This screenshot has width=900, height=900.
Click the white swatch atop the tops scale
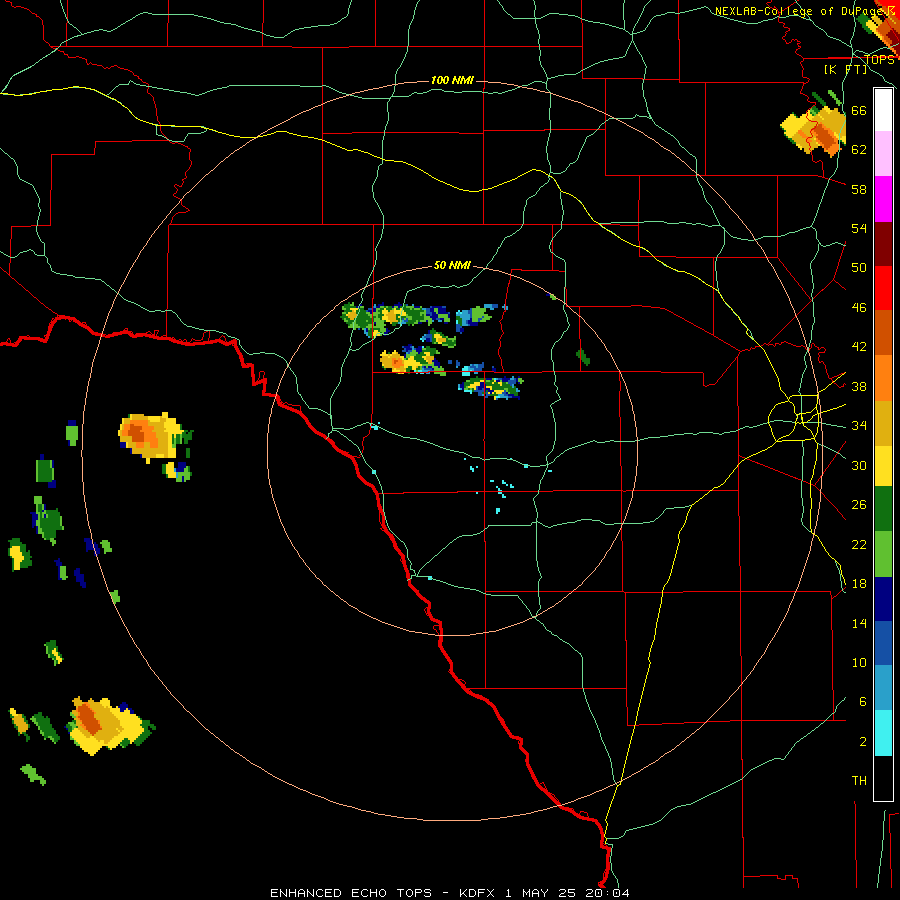pyautogui.click(x=883, y=110)
